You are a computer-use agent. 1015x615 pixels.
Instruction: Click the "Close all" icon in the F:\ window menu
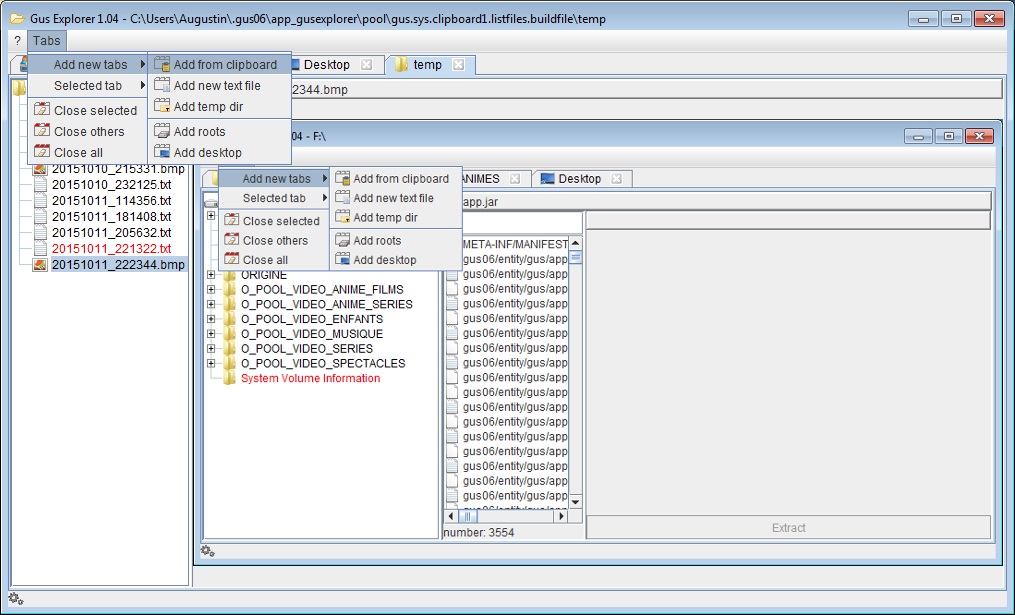pos(231,259)
